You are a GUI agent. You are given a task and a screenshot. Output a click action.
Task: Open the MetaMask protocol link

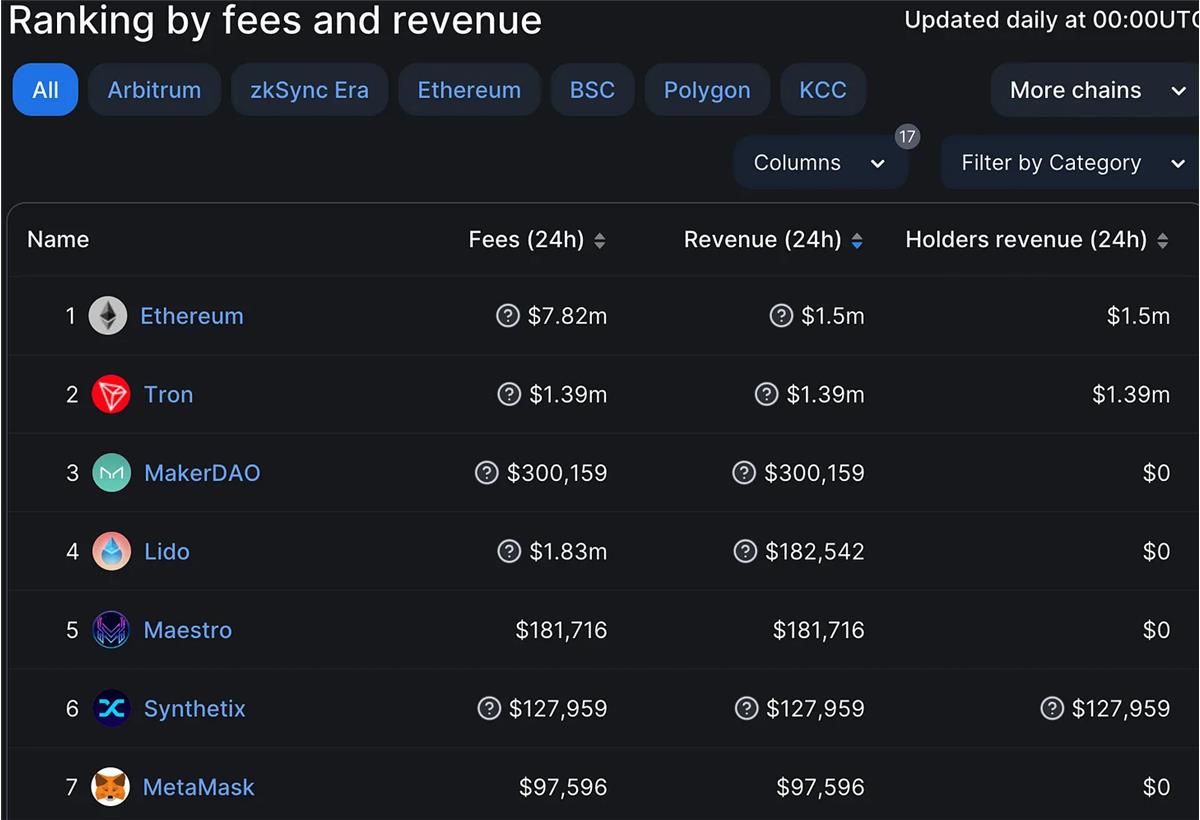199,787
